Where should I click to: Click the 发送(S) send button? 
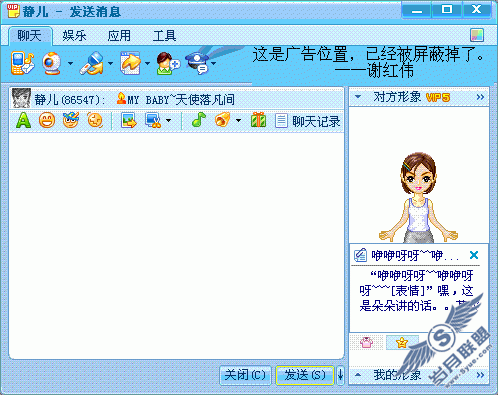pyautogui.click(x=305, y=375)
